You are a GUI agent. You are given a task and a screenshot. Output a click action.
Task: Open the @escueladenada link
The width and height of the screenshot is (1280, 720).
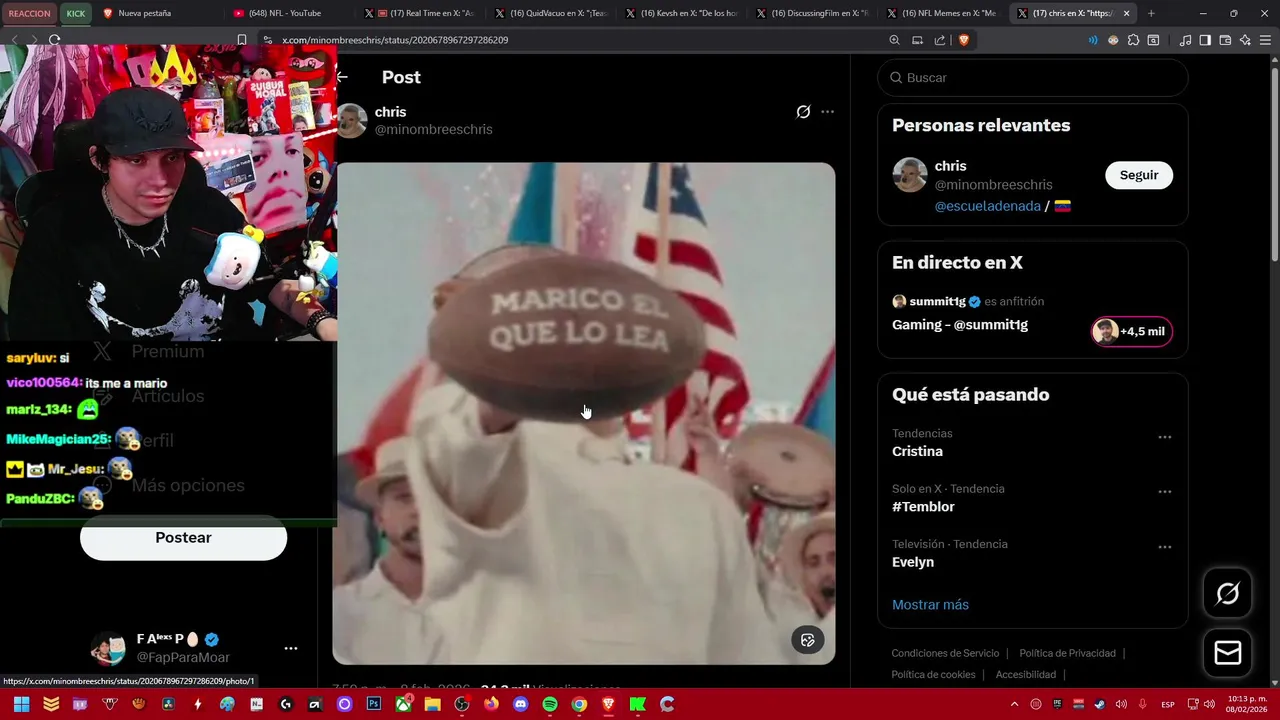[x=987, y=206]
